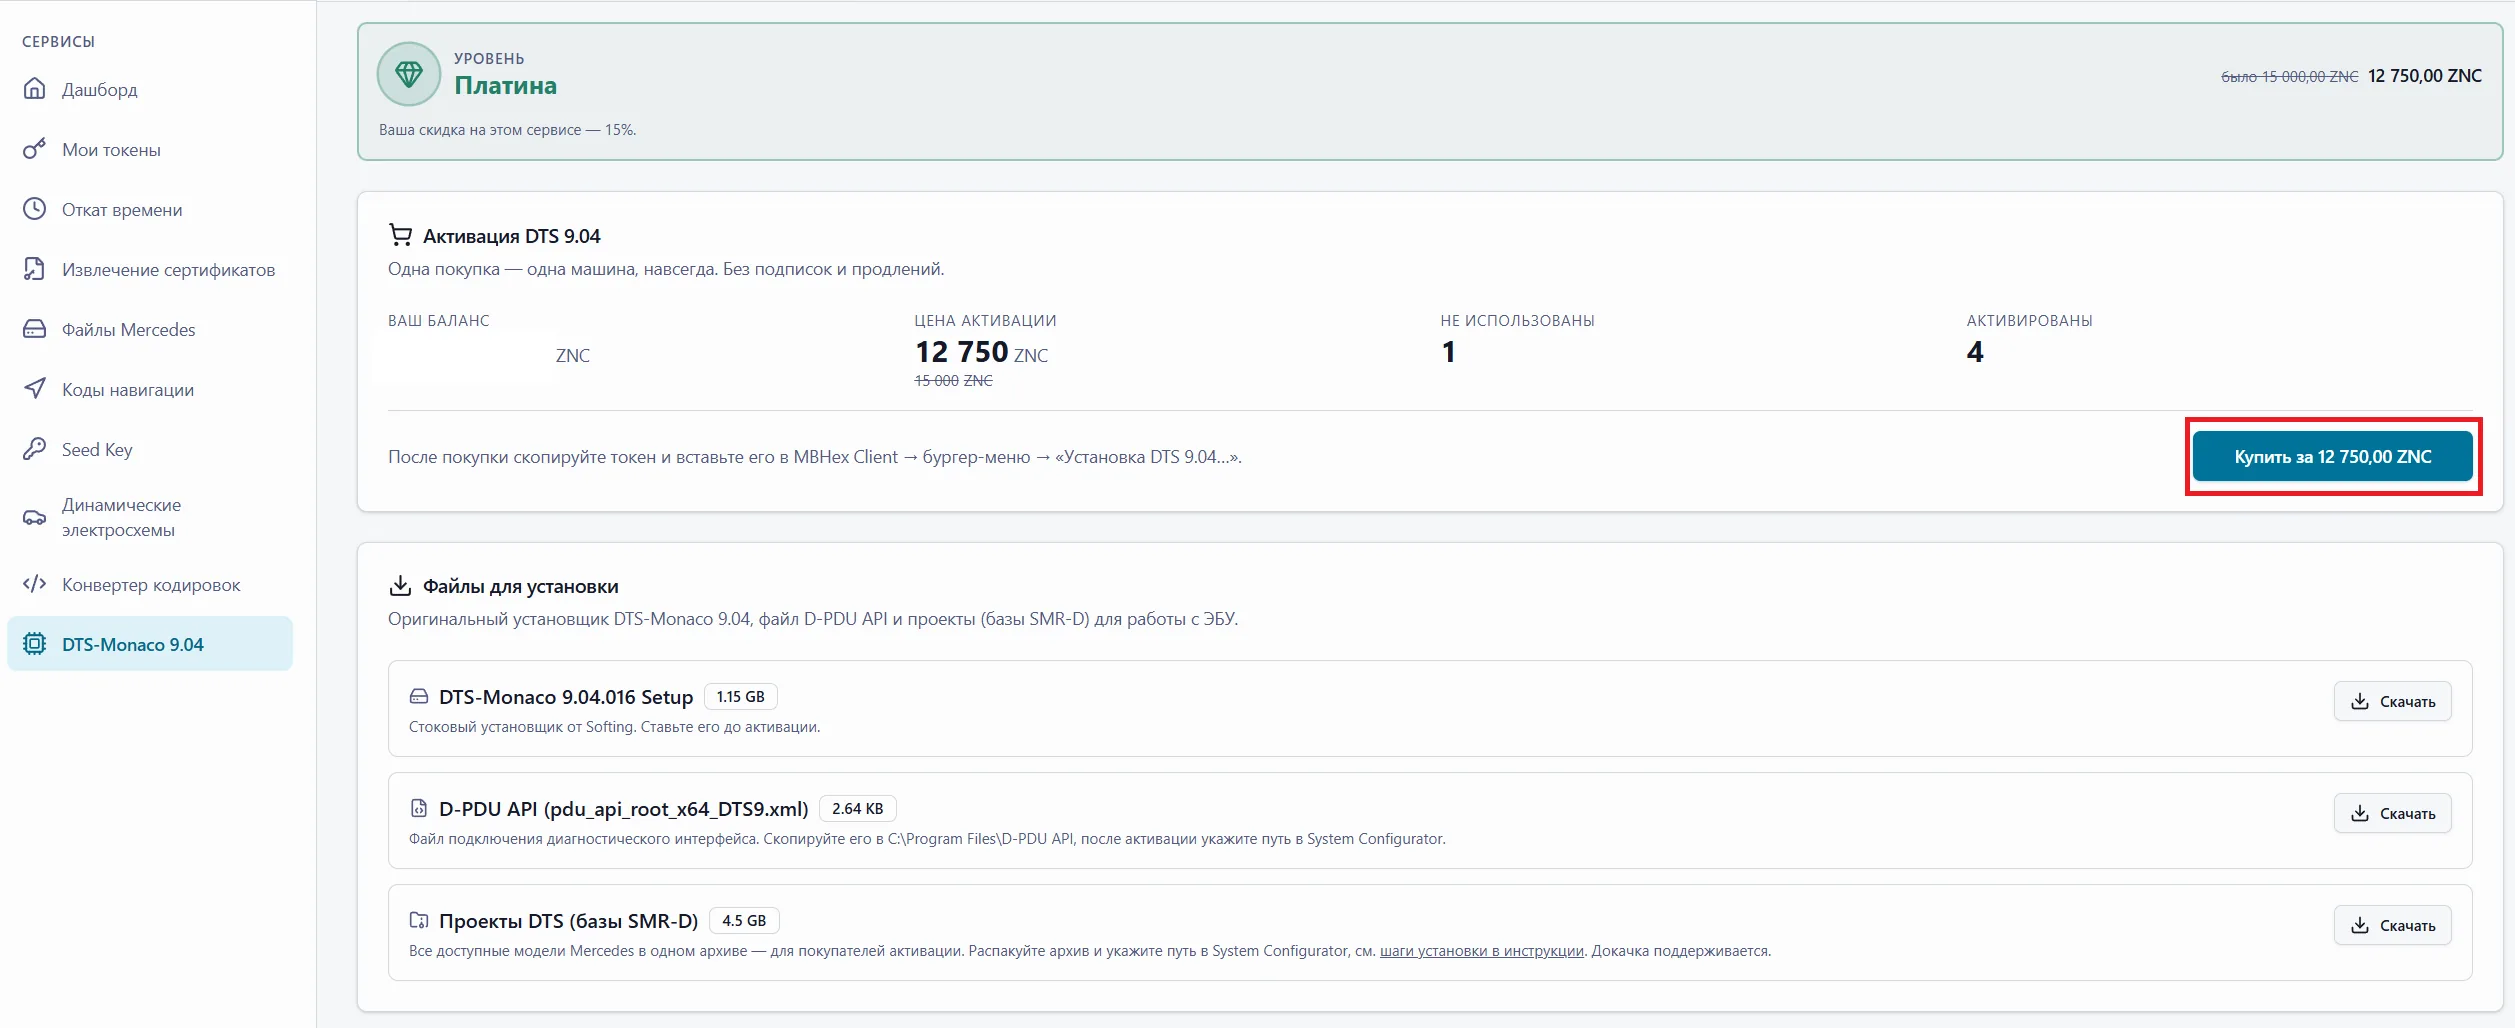This screenshot has height=1028, width=2515.
Task: Click the 4.5 GB size badge
Action: click(744, 920)
